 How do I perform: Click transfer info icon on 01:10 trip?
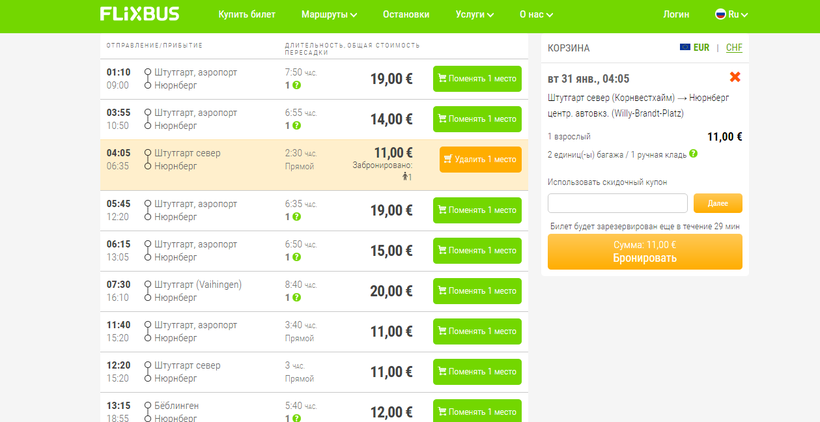pos(296,86)
